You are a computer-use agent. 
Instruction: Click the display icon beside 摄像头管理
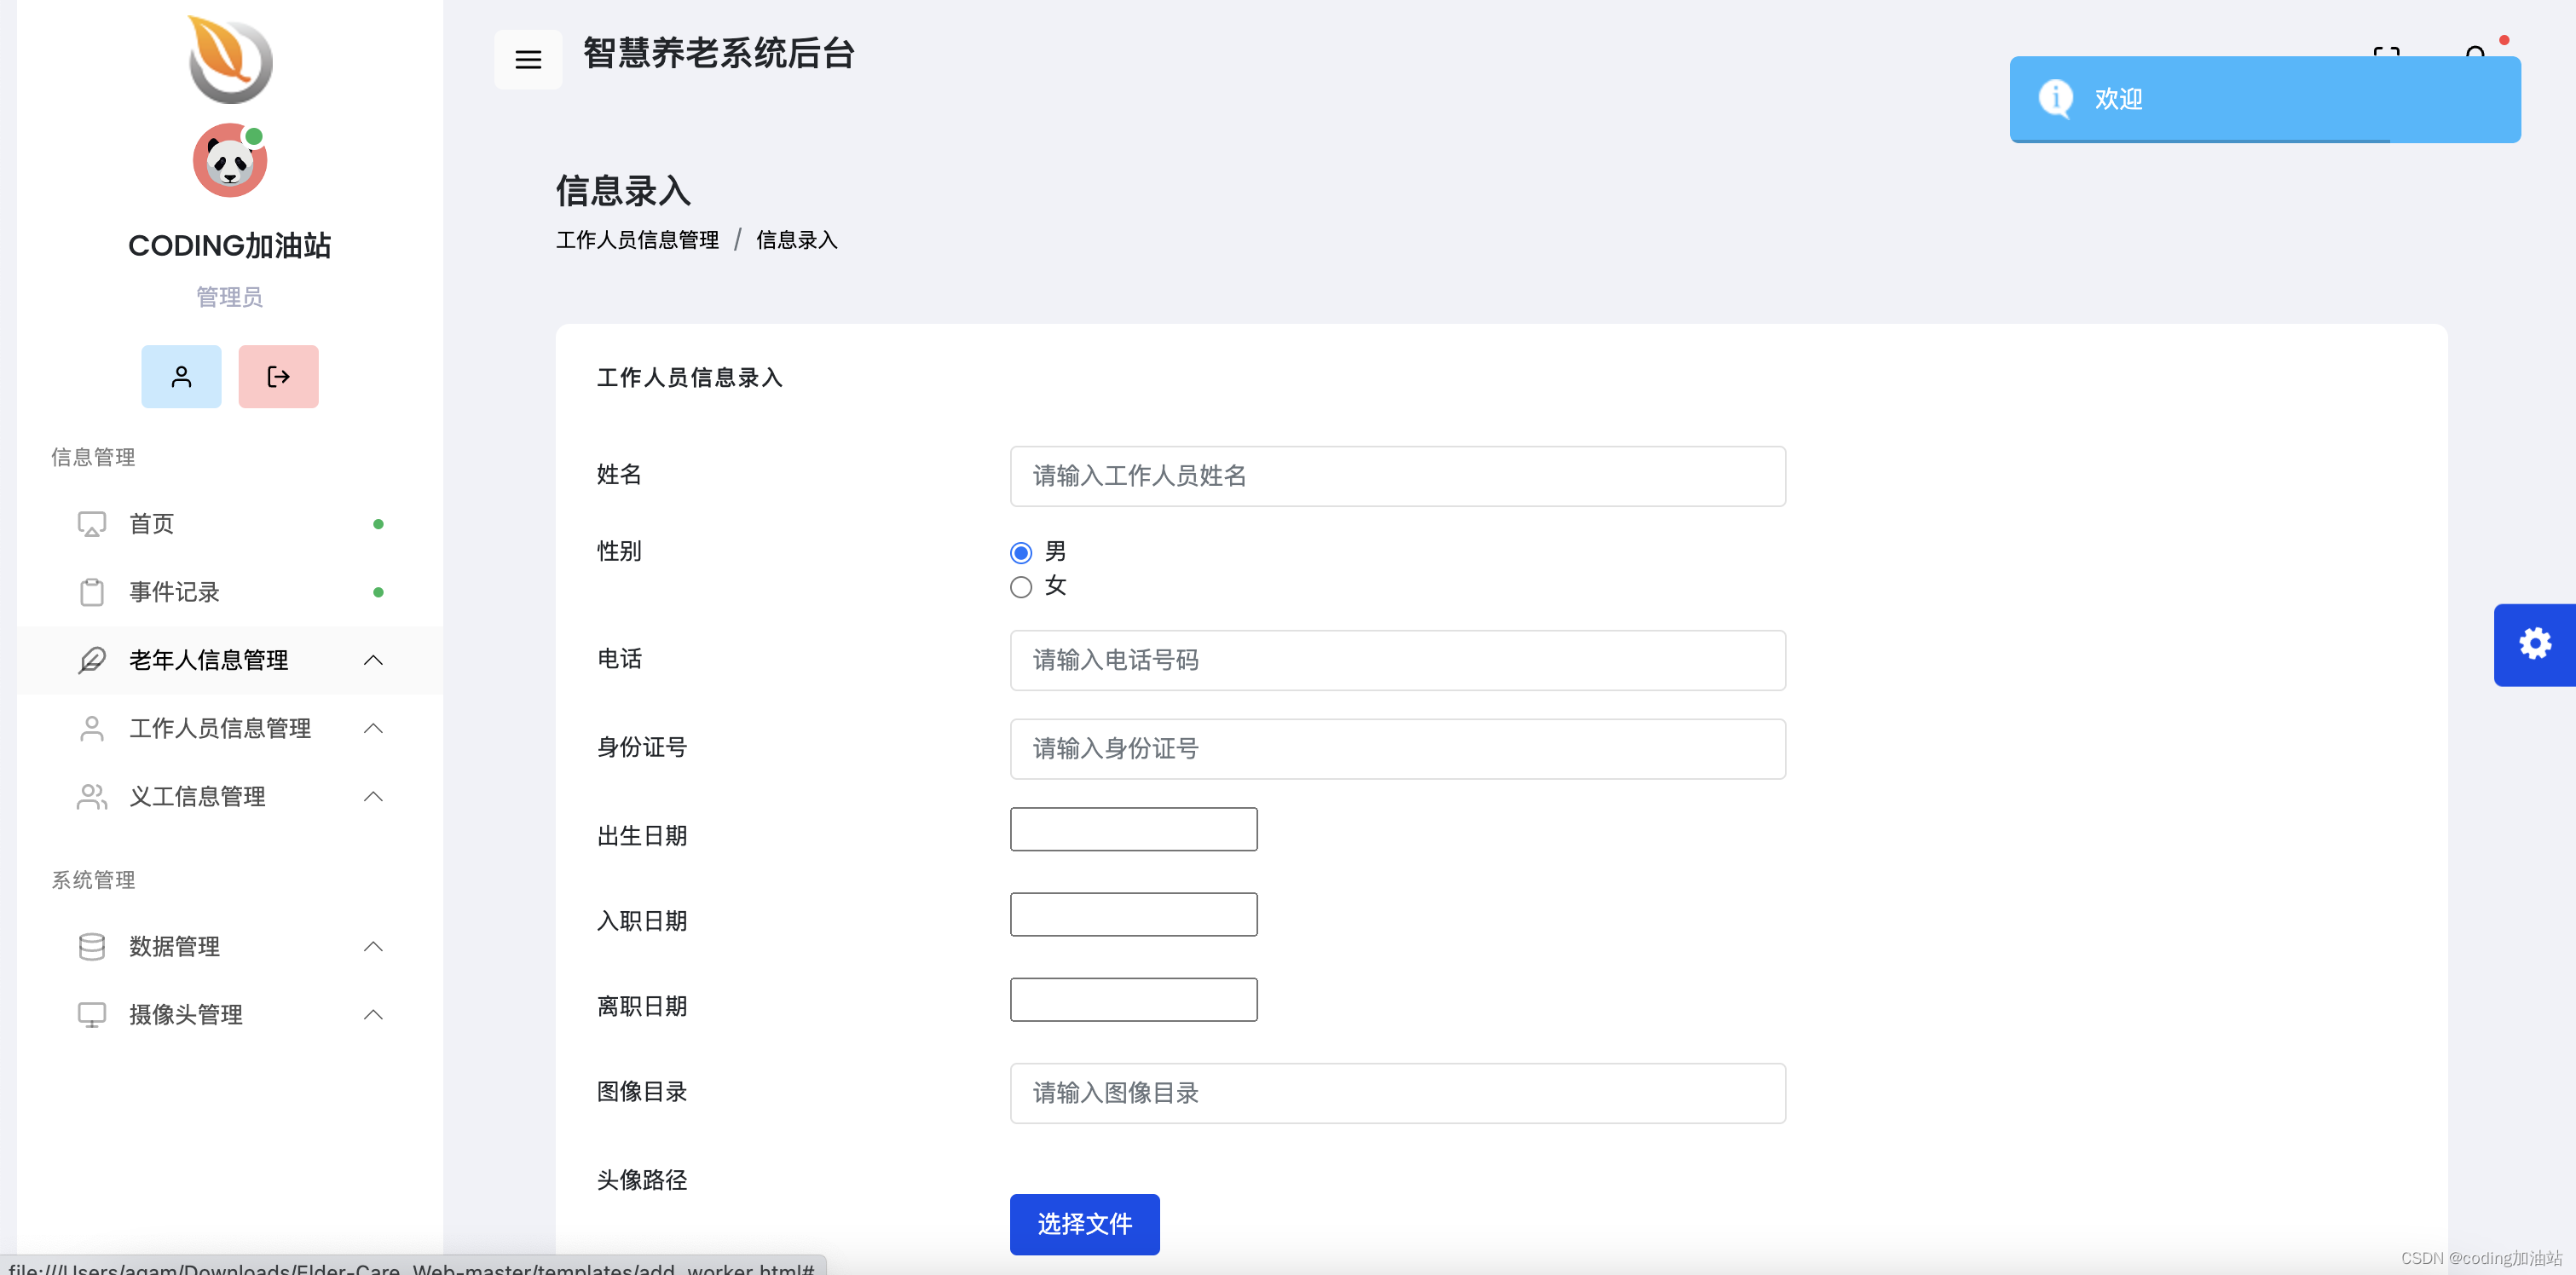point(92,1014)
